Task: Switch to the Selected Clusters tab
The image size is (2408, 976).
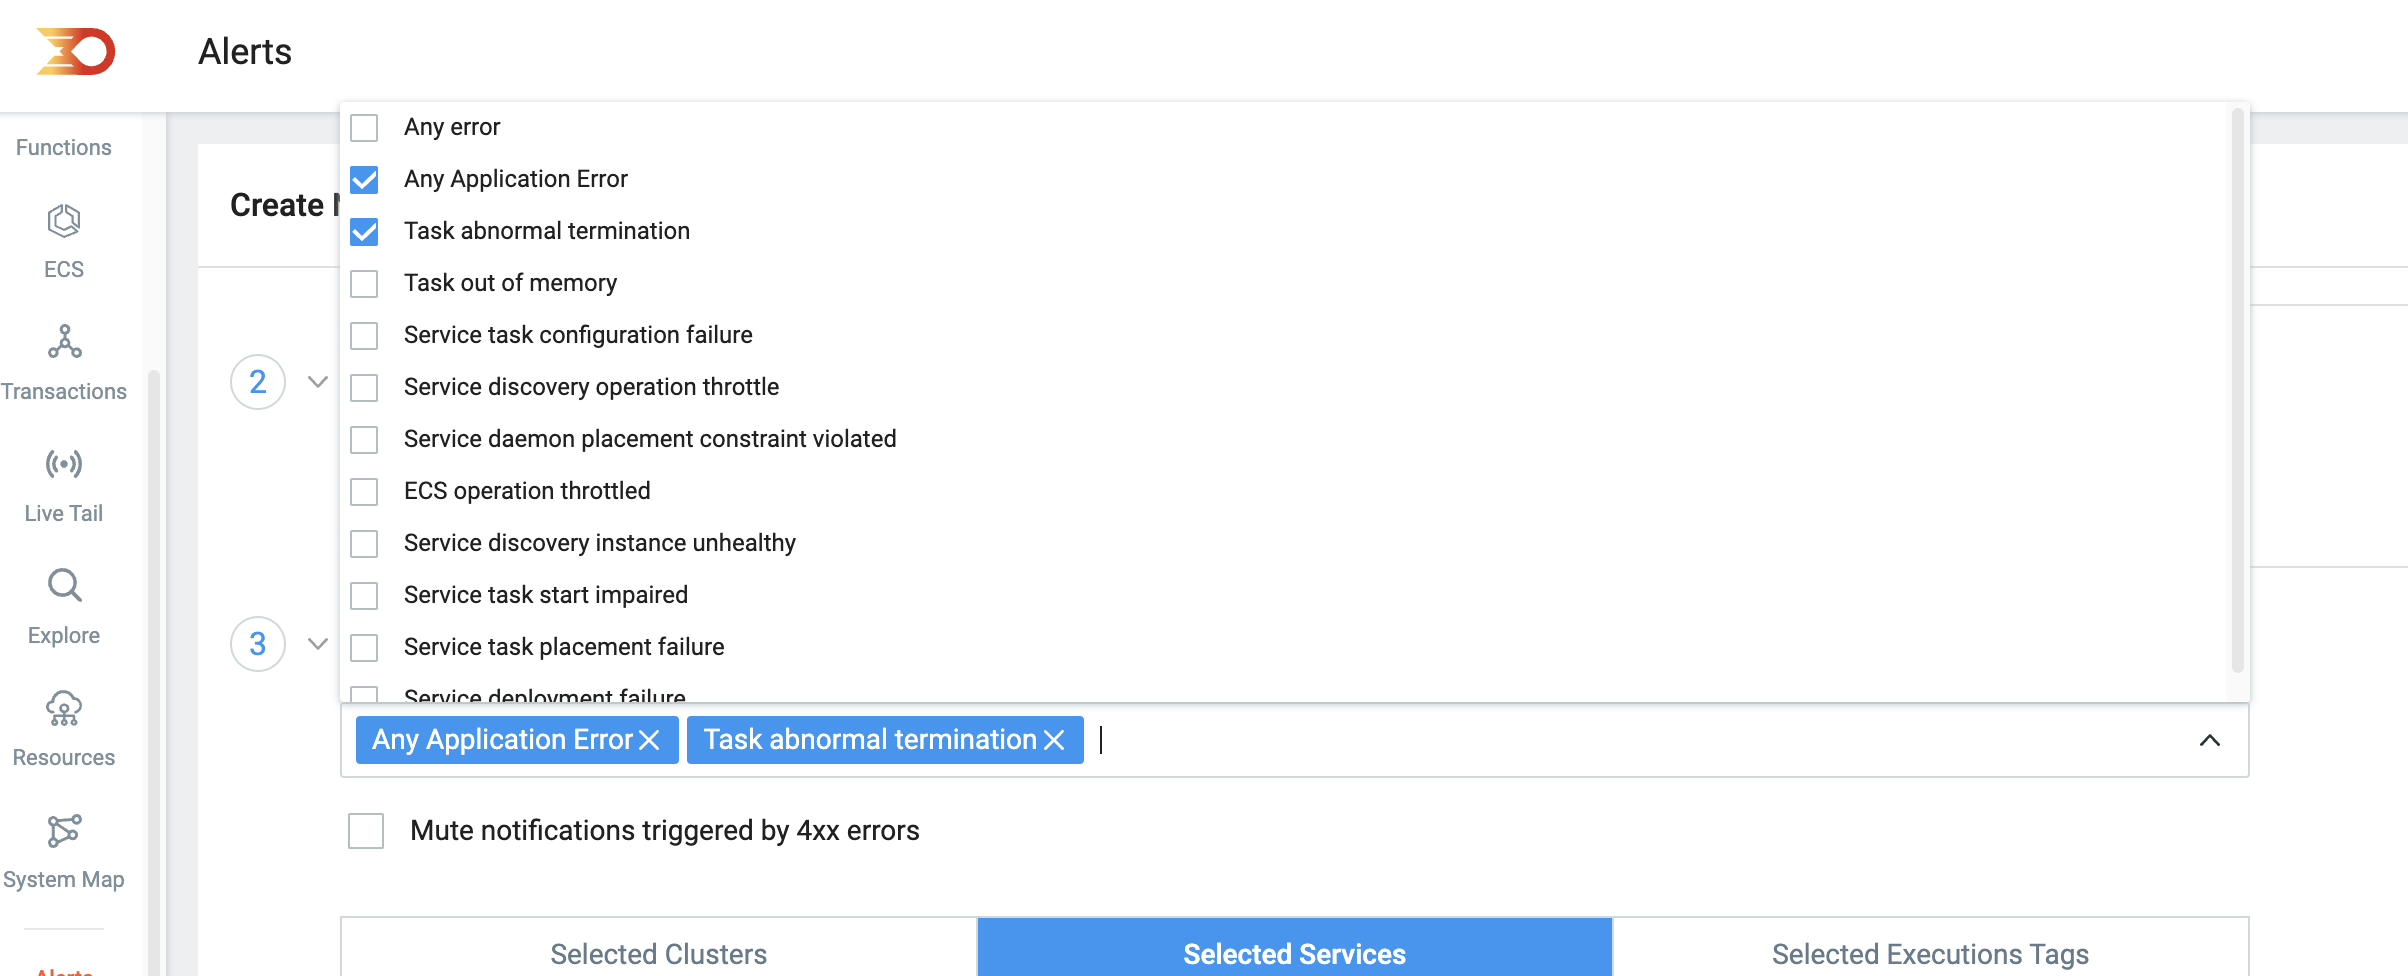Action: (659, 950)
